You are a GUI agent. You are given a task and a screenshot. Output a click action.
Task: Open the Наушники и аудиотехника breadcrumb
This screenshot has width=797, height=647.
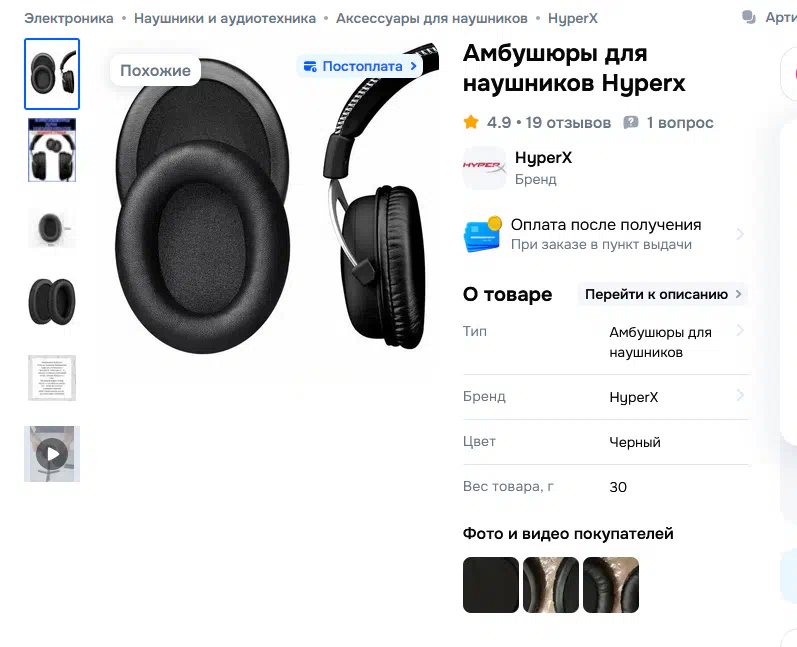click(225, 18)
